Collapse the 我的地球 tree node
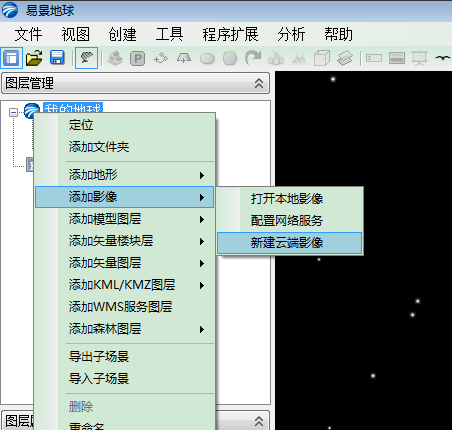Image resolution: width=452 pixels, height=430 pixels. (13, 112)
